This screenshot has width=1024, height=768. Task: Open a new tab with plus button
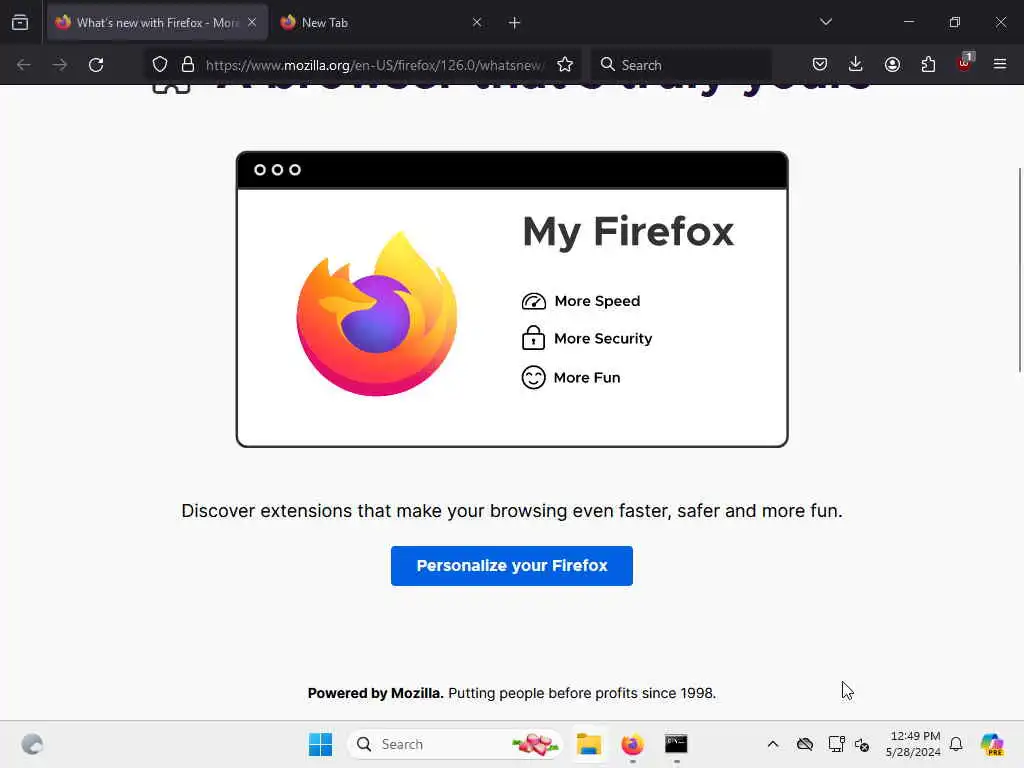tap(515, 23)
